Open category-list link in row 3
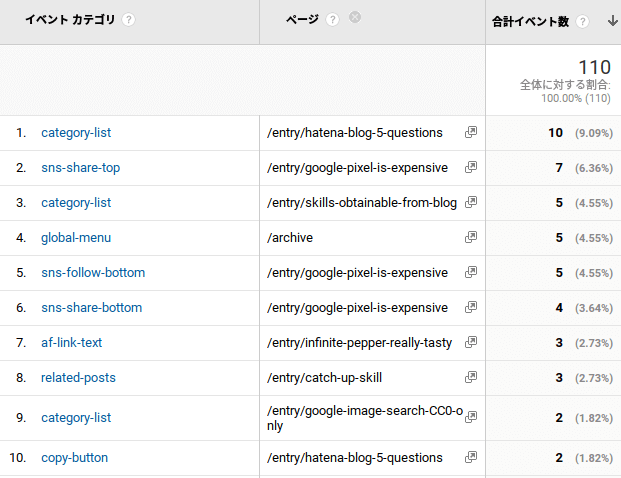This screenshot has height=478, width=621. tap(76, 203)
